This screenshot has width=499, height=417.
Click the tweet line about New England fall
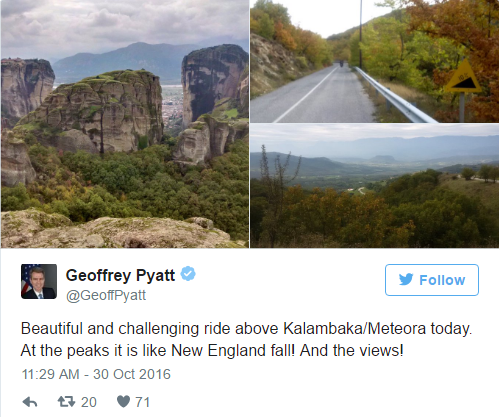click(212, 351)
